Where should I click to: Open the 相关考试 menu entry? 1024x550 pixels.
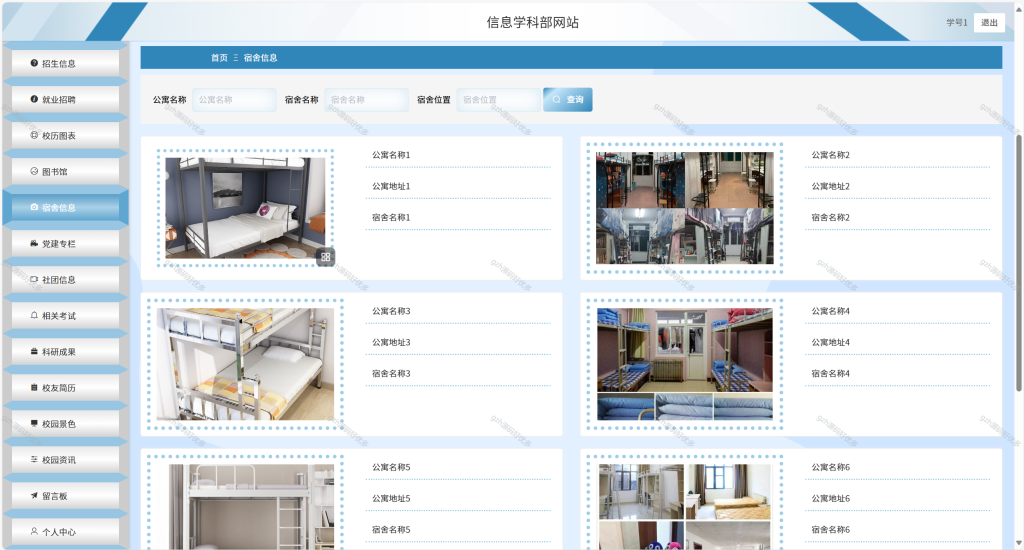(65, 315)
